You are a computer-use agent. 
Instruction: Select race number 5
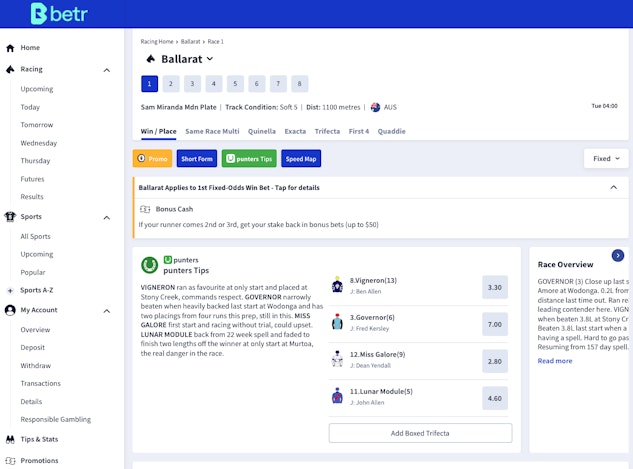235,84
